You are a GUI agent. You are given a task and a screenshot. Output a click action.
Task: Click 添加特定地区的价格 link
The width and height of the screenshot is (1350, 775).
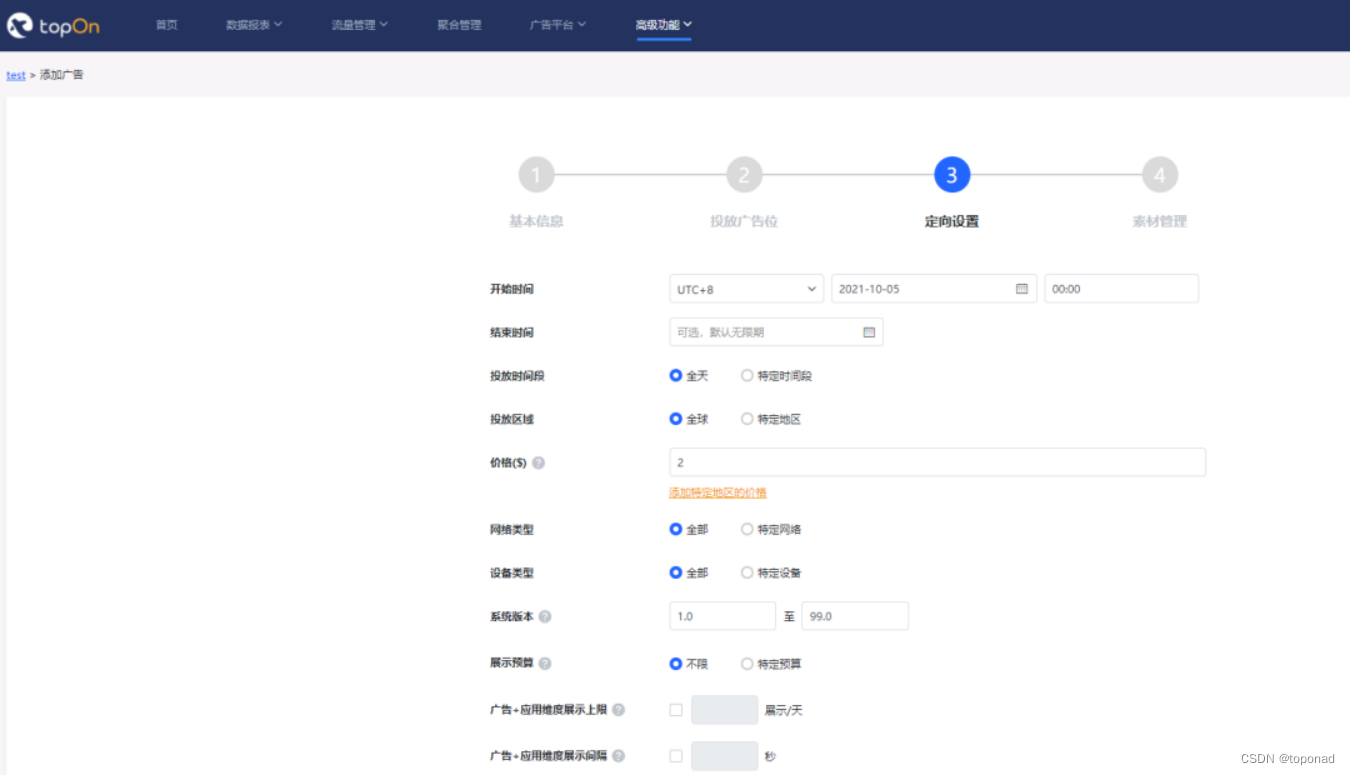718,493
